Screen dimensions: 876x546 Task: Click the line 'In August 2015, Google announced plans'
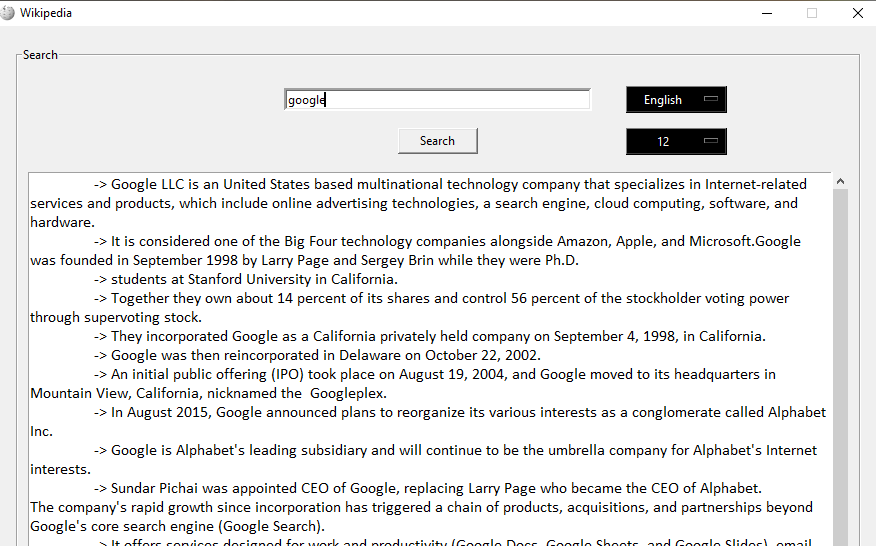(460, 412)
